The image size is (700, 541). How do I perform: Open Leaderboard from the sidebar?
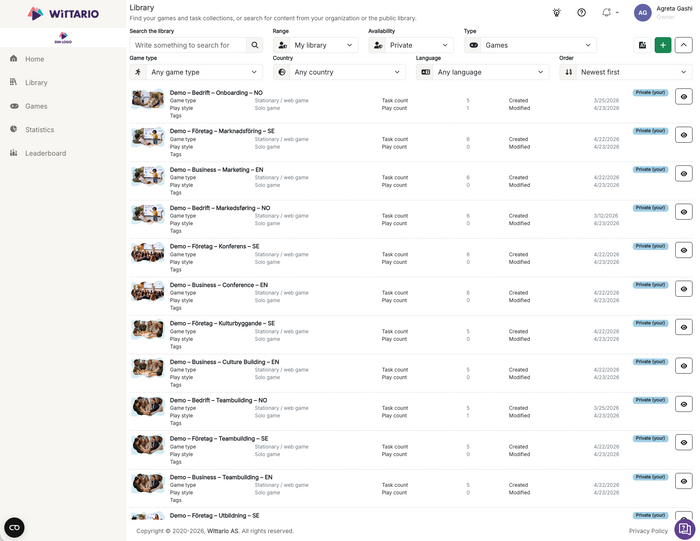(45, 153)
